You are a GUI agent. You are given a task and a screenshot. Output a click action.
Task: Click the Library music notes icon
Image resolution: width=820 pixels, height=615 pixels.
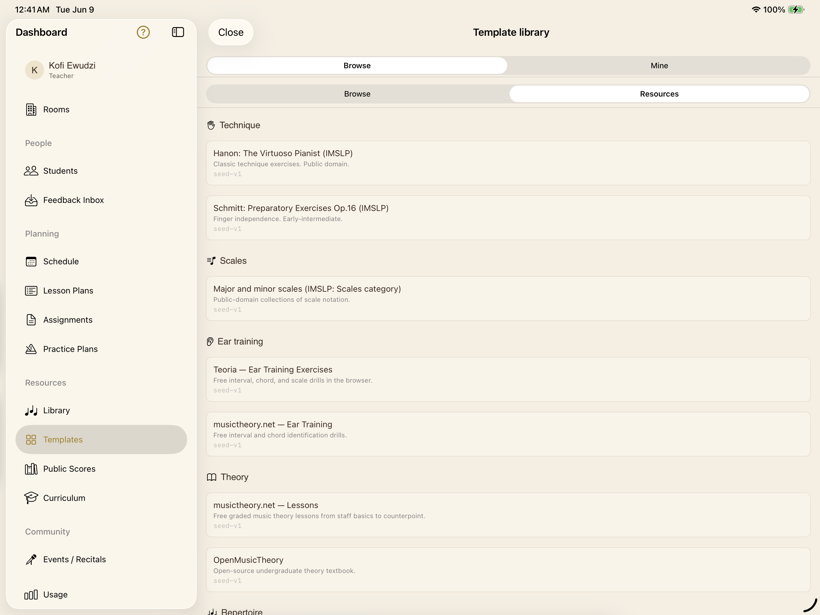click(31, 411)
